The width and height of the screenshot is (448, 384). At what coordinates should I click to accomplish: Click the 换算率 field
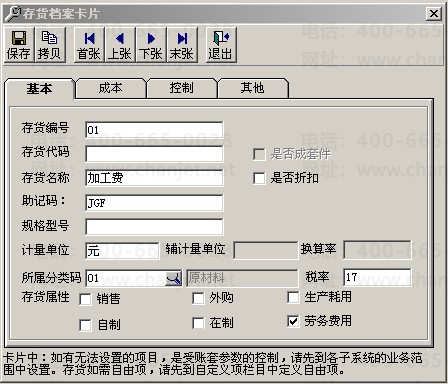click(377, 250)
